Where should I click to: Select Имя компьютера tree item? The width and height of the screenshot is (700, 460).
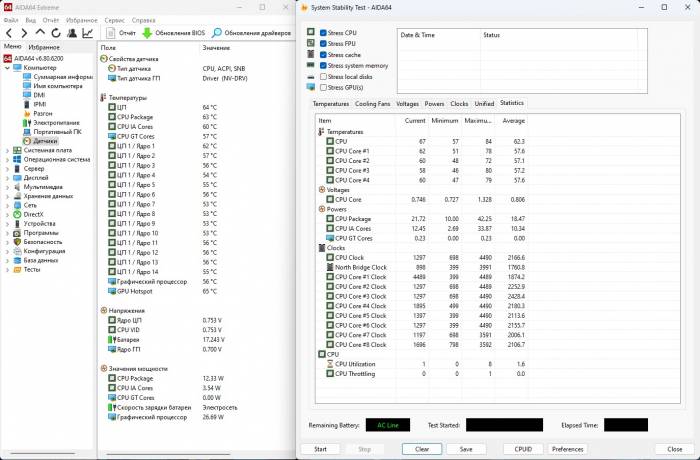pos(58,86)
